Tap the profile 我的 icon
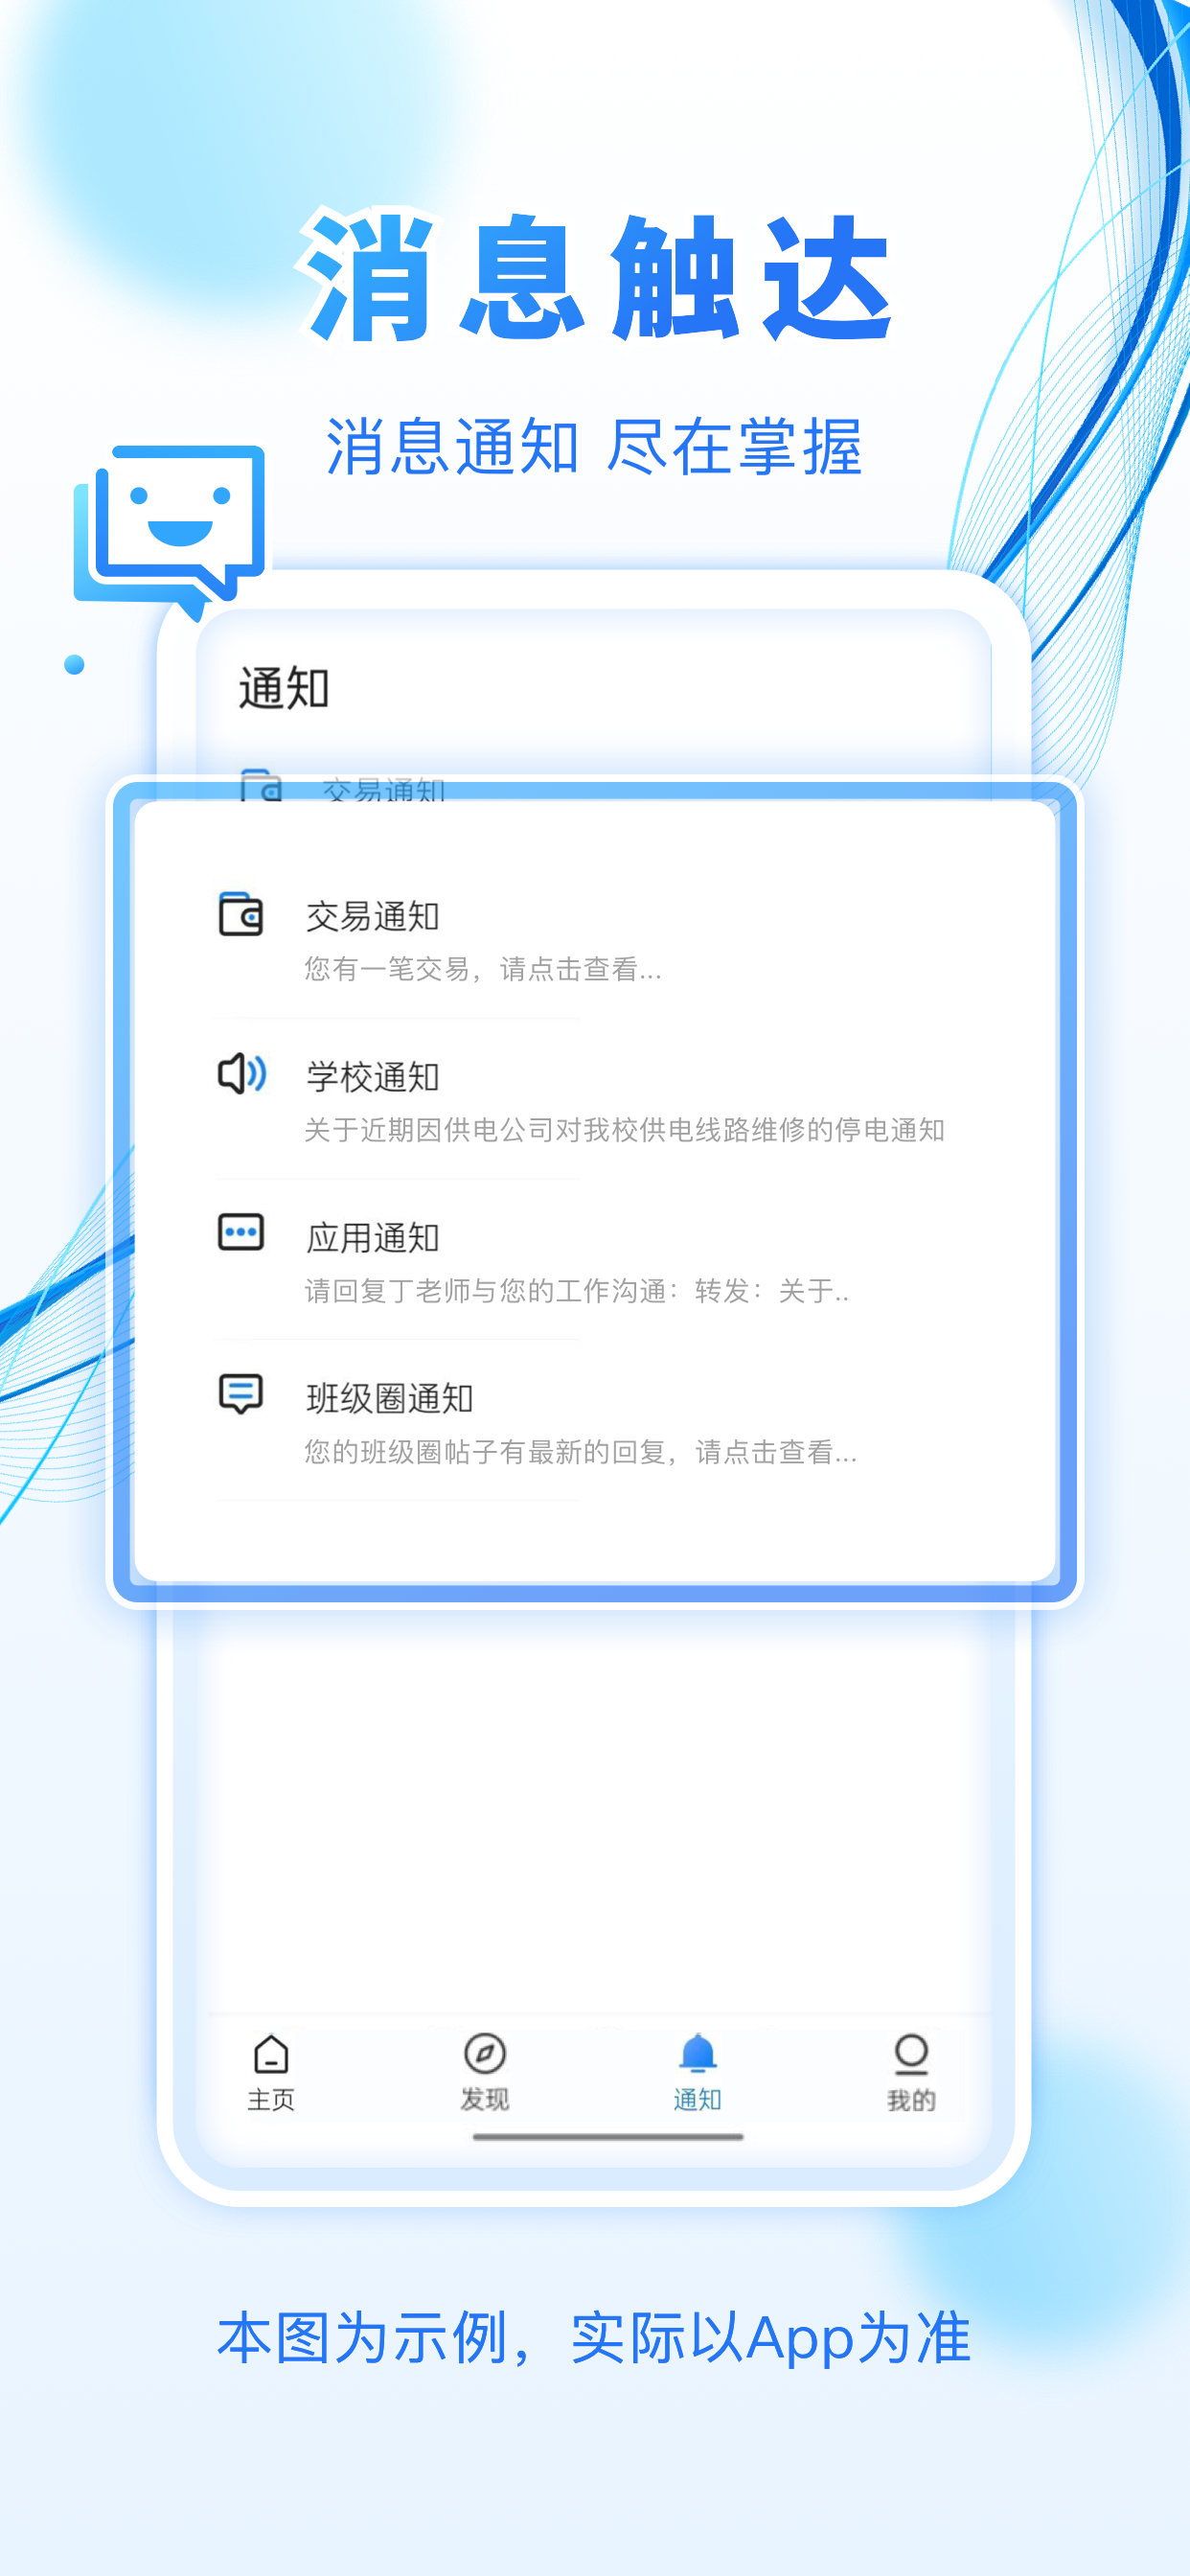 click(911, 2054)
